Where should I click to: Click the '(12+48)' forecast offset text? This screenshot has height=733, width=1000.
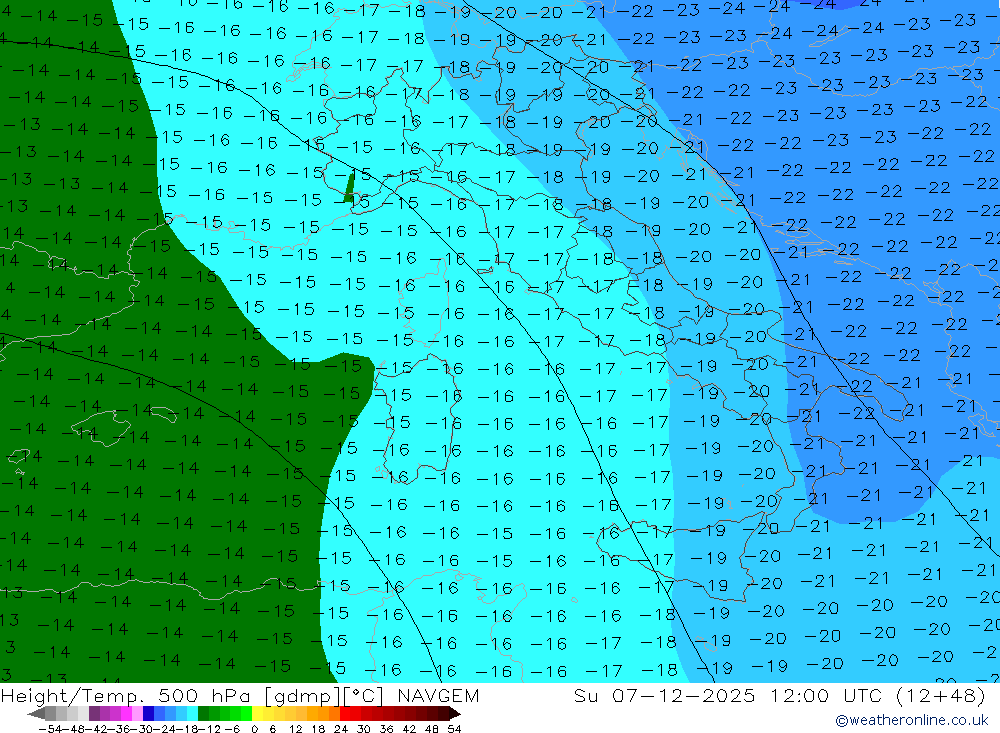tap(941, 696)
